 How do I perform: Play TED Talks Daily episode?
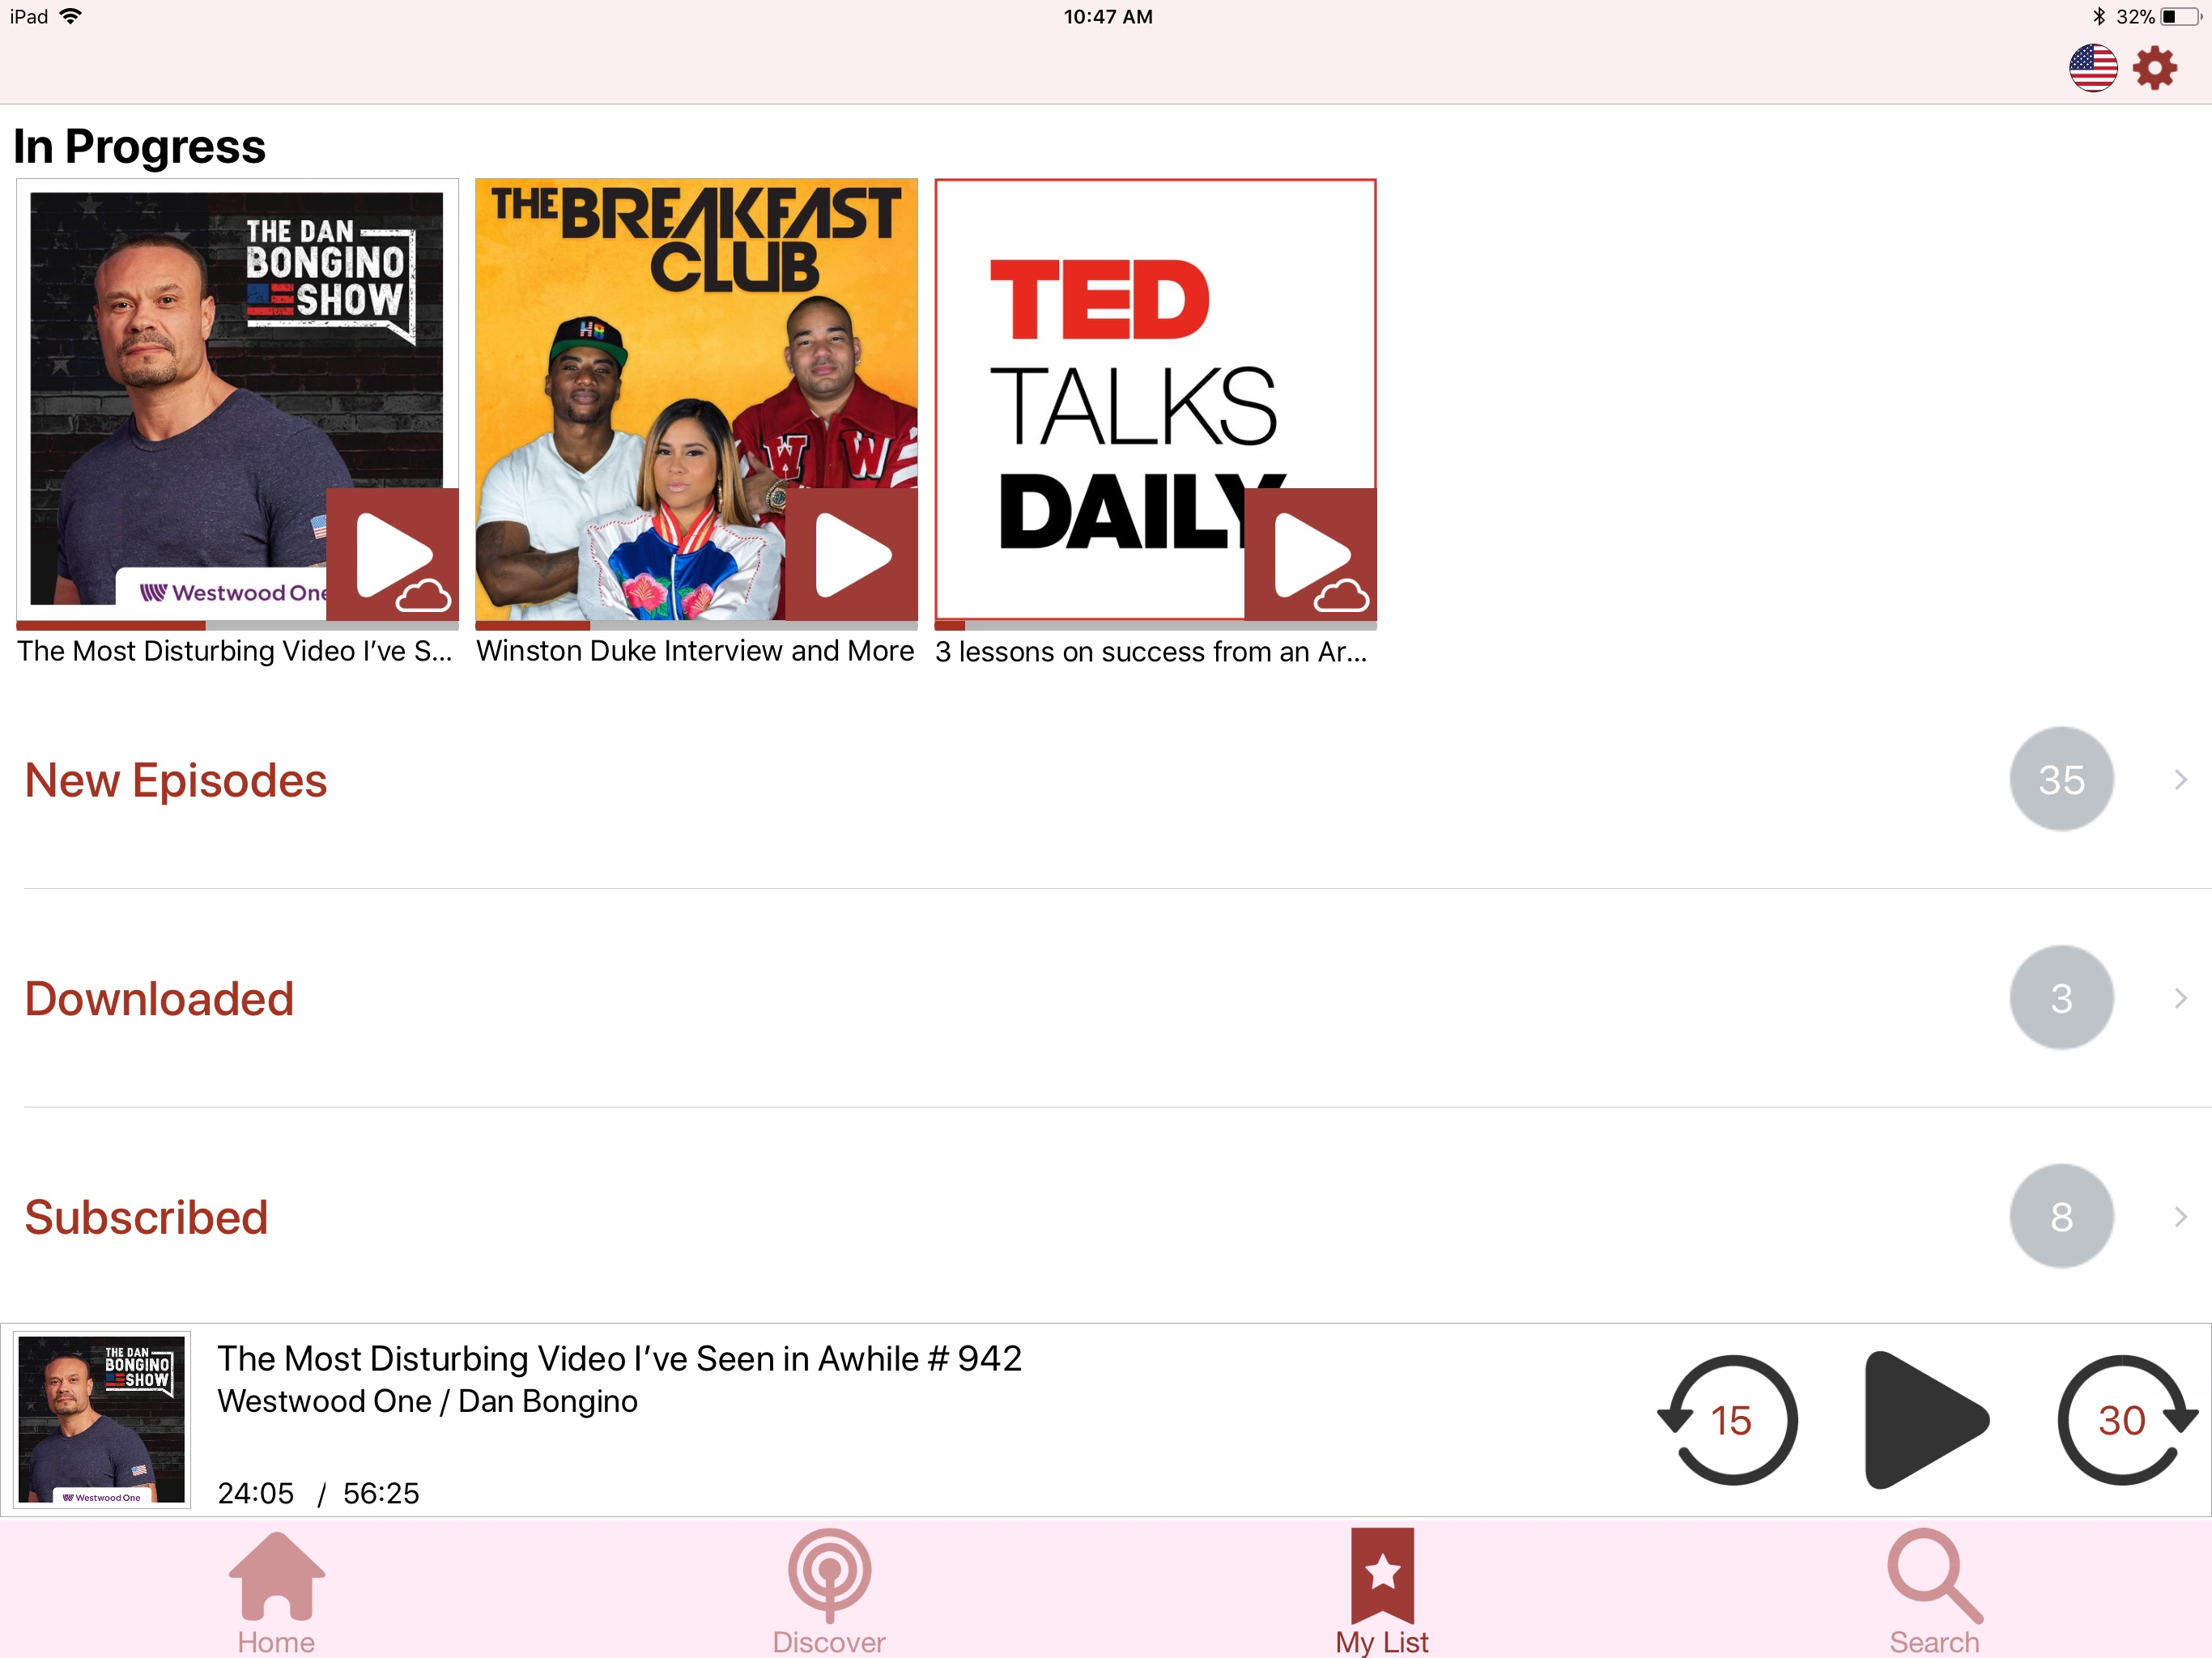click(x=1310, y=555)
